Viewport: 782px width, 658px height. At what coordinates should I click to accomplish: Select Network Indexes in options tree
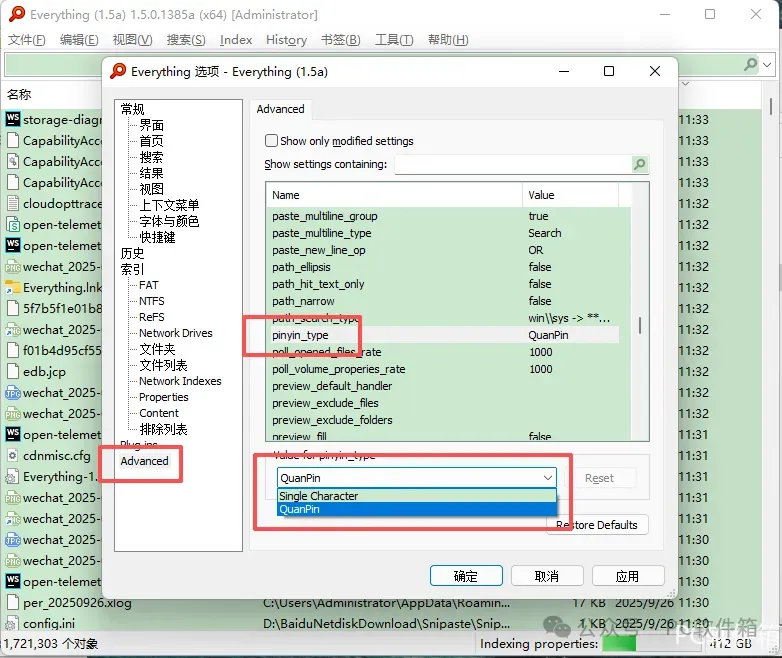(180, 381)
